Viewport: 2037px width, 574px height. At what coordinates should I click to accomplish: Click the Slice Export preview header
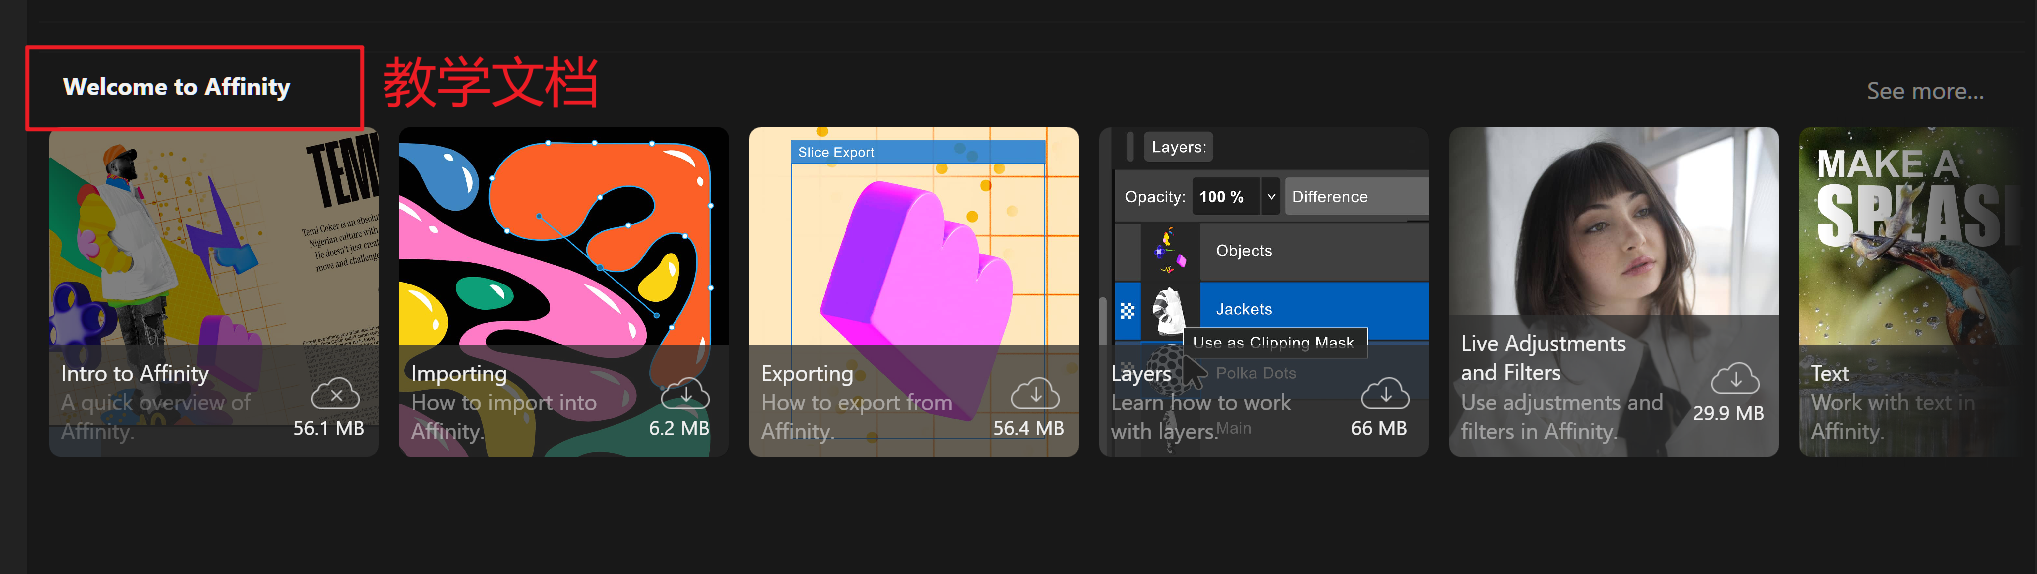(x=918, y=152)
